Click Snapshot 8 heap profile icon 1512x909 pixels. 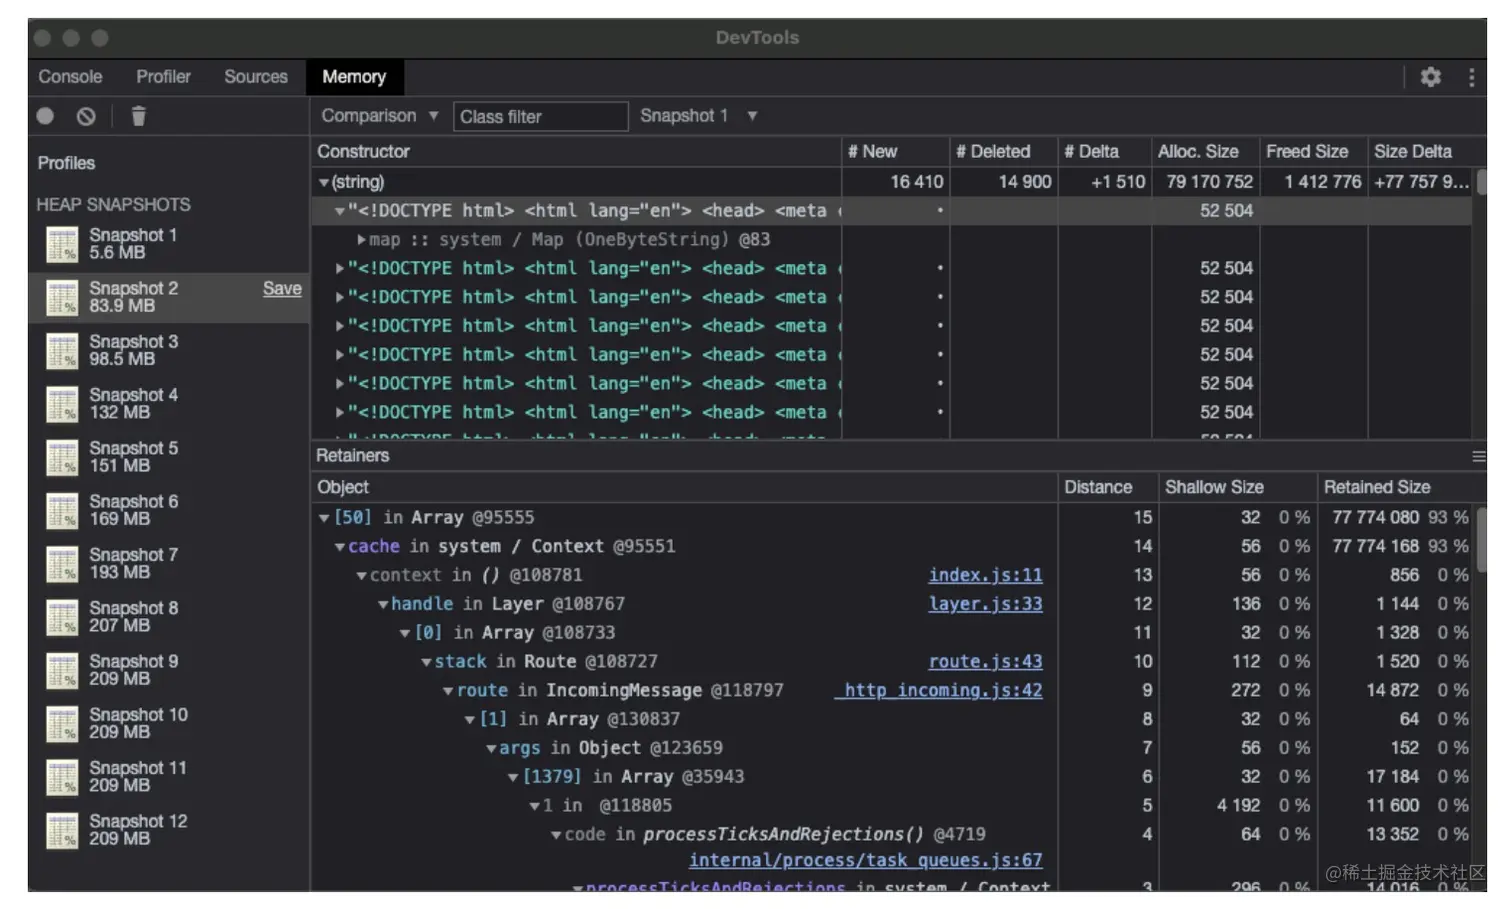pyautogui.click(x=62, y=617)
